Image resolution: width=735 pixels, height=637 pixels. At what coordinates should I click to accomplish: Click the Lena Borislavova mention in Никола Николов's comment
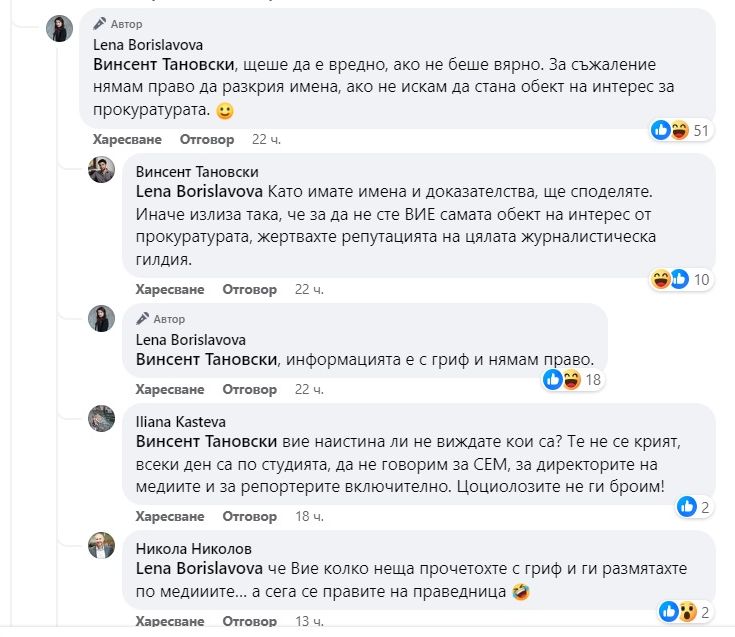[x=199, y=567]
